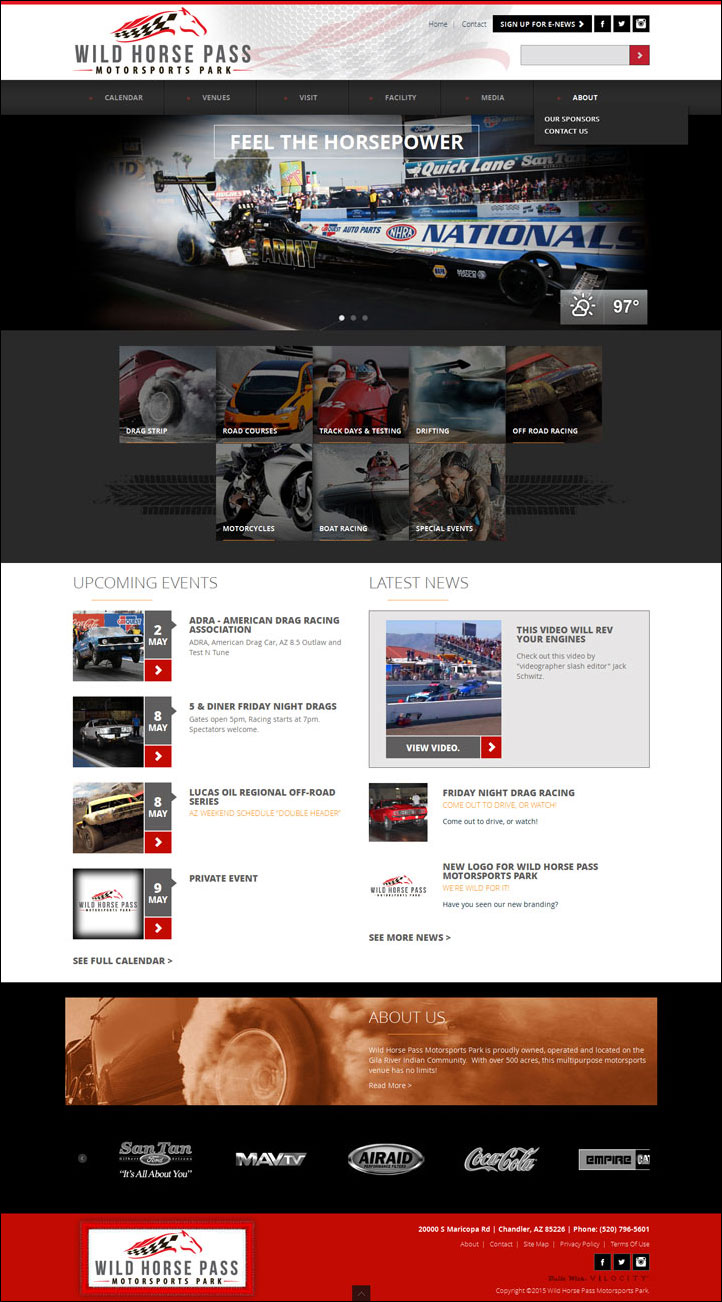Image resolution: width=722 pixels, height=1302 pixels.
Task: Expand the About nav menu
Action: (x=585, y=98)
